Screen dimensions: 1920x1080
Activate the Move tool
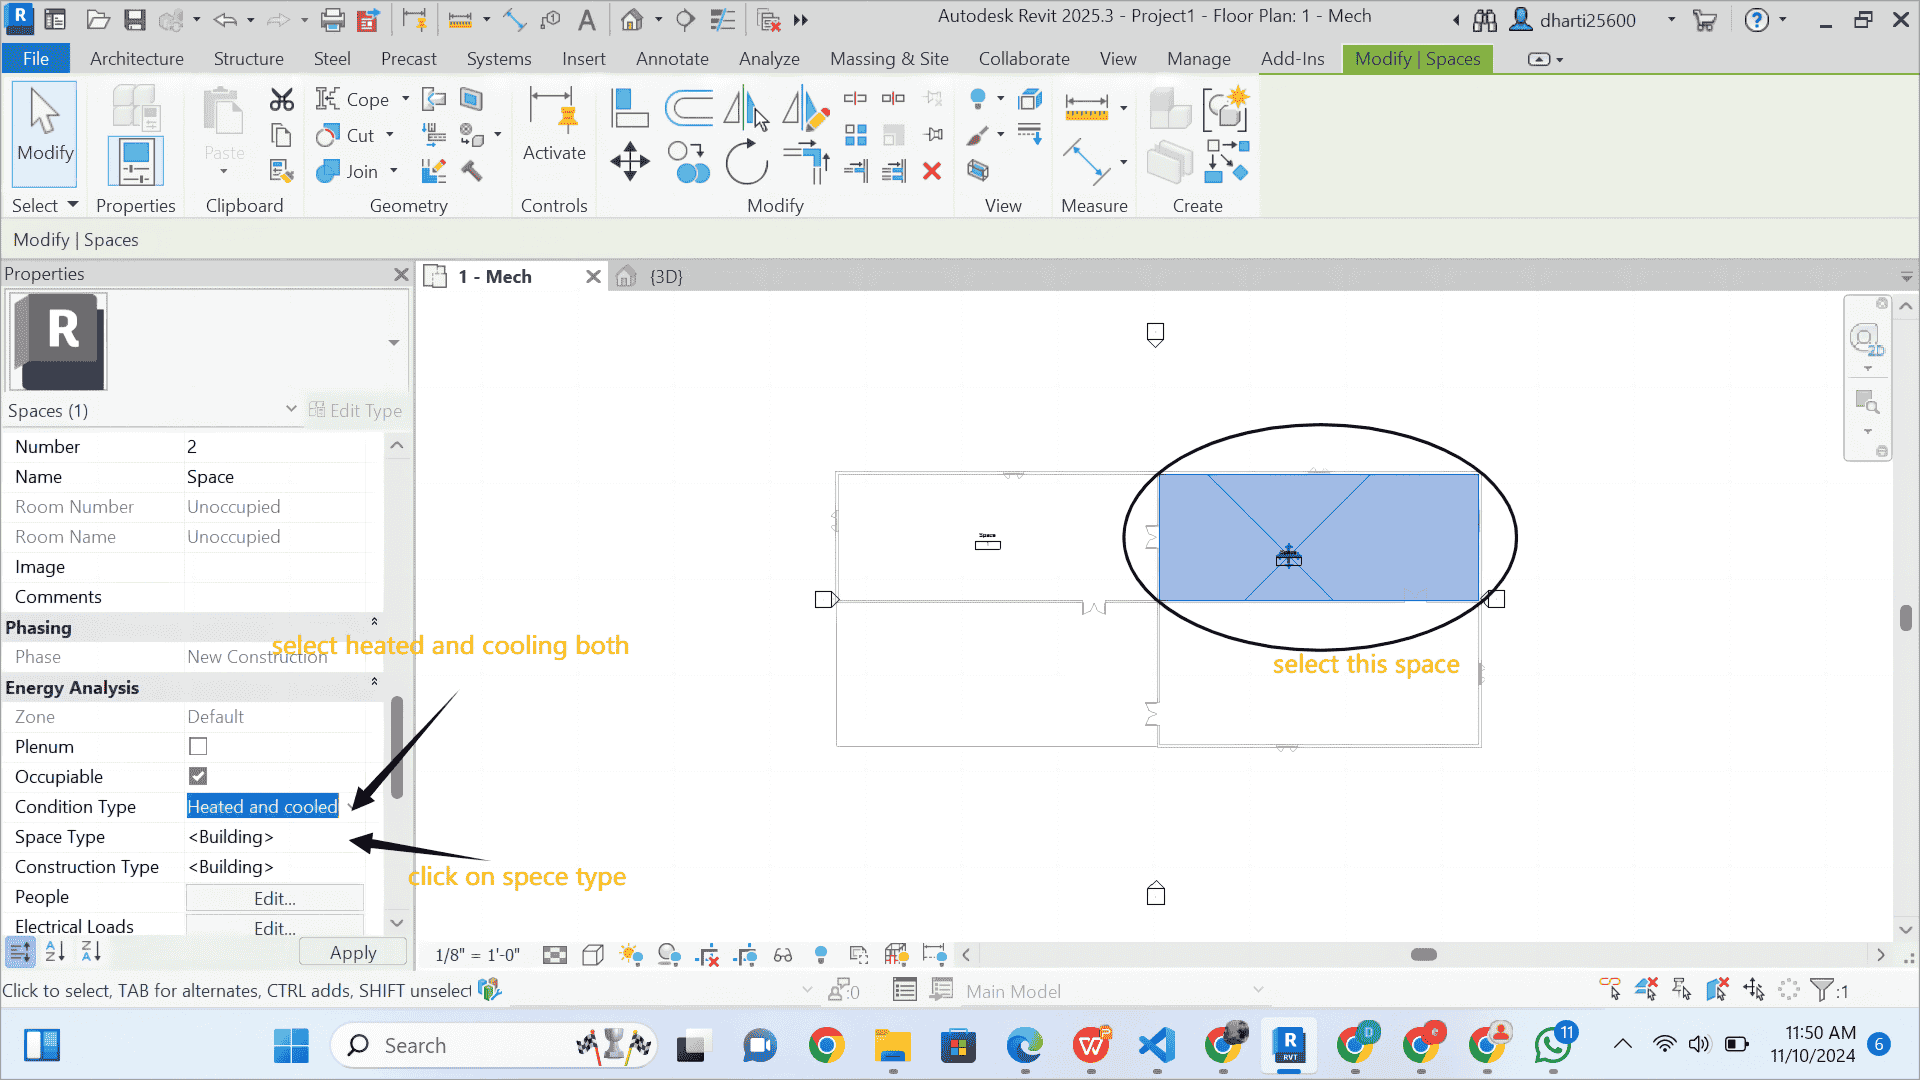coord(629,161)
